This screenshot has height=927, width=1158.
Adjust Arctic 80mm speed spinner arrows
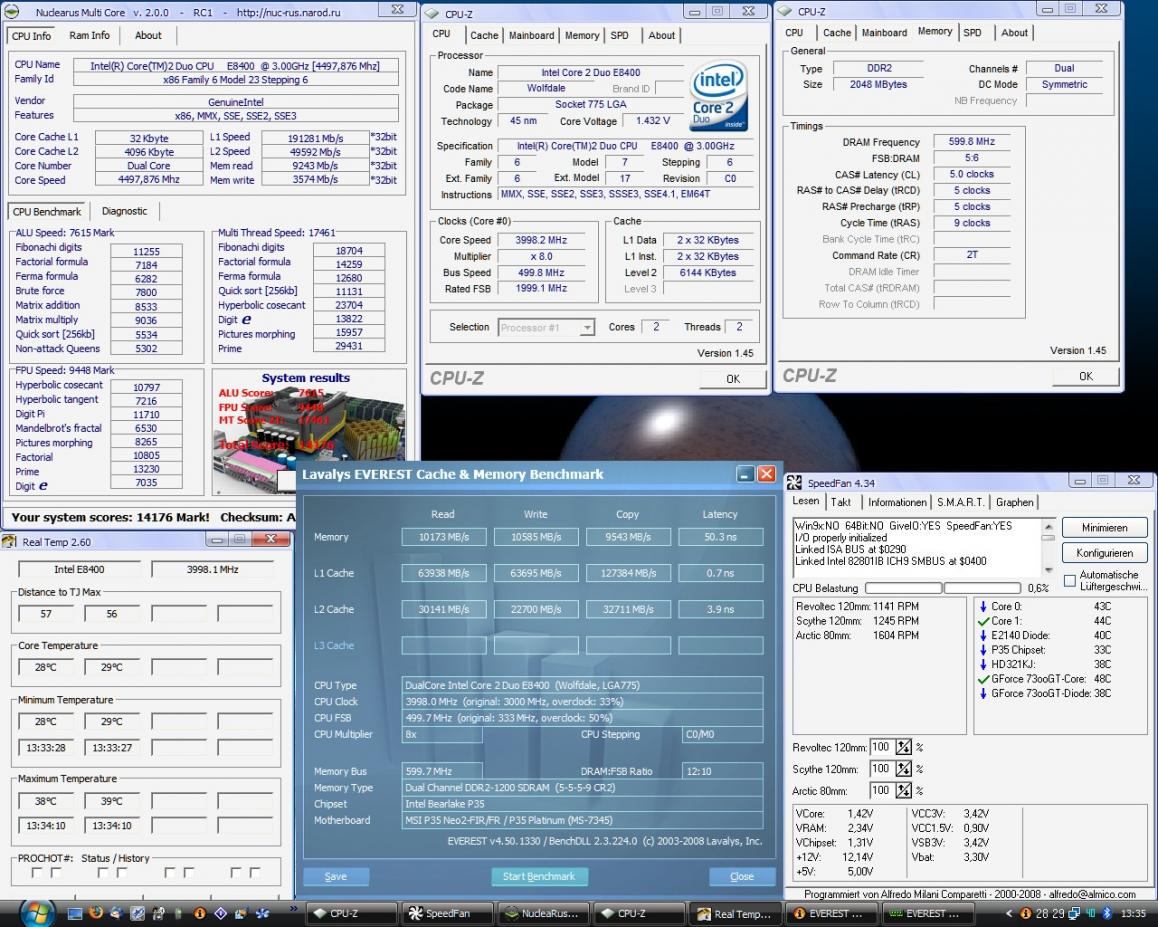pos(903,790)
